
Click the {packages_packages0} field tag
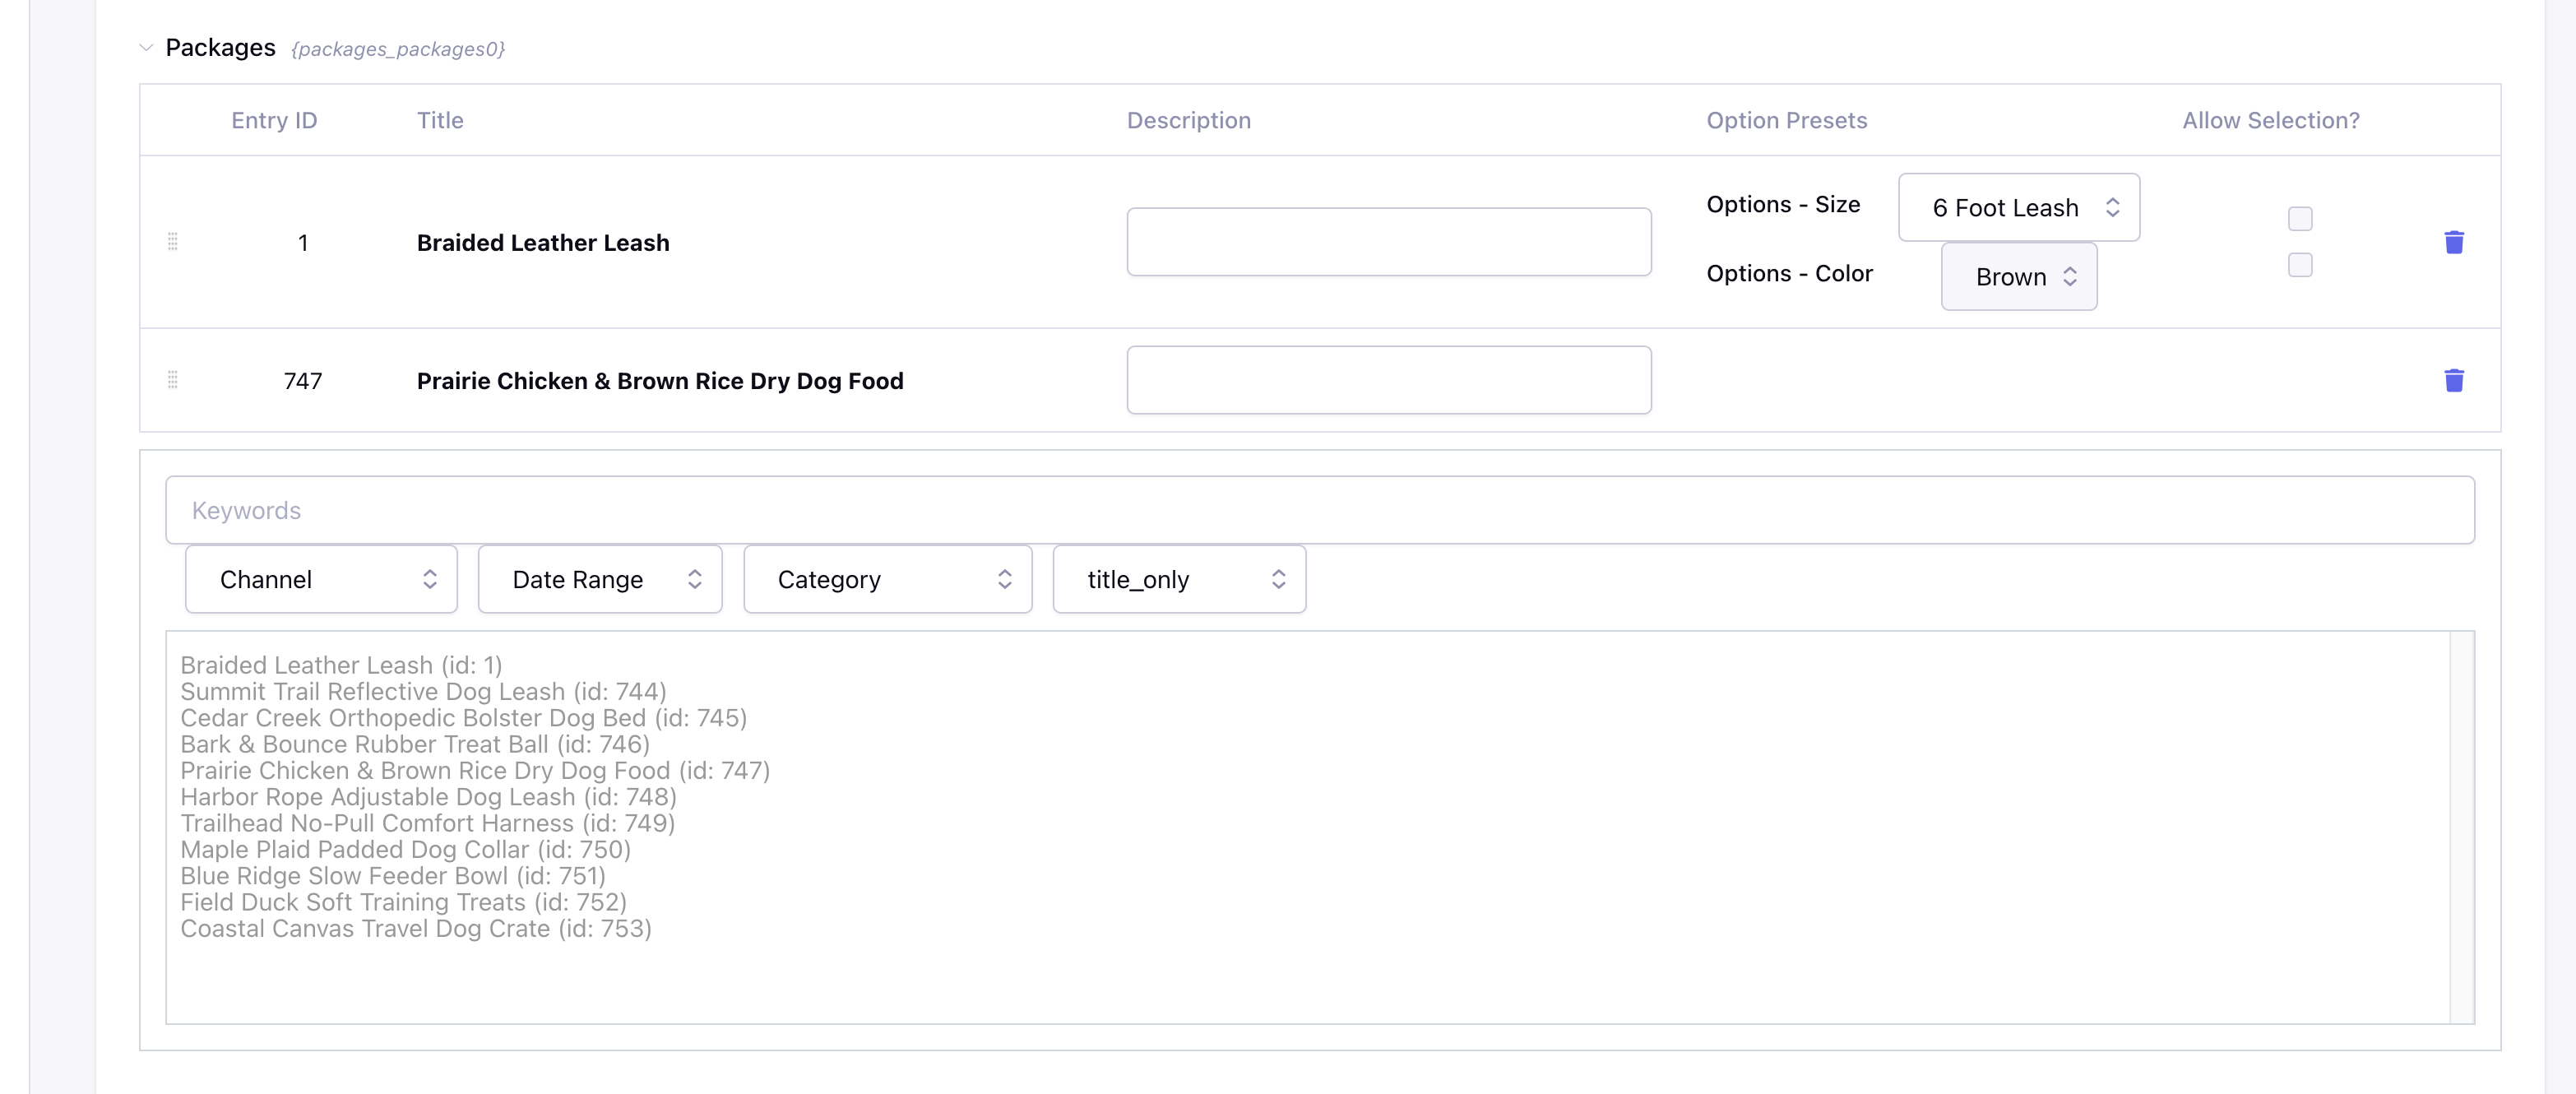click(398, 49)
